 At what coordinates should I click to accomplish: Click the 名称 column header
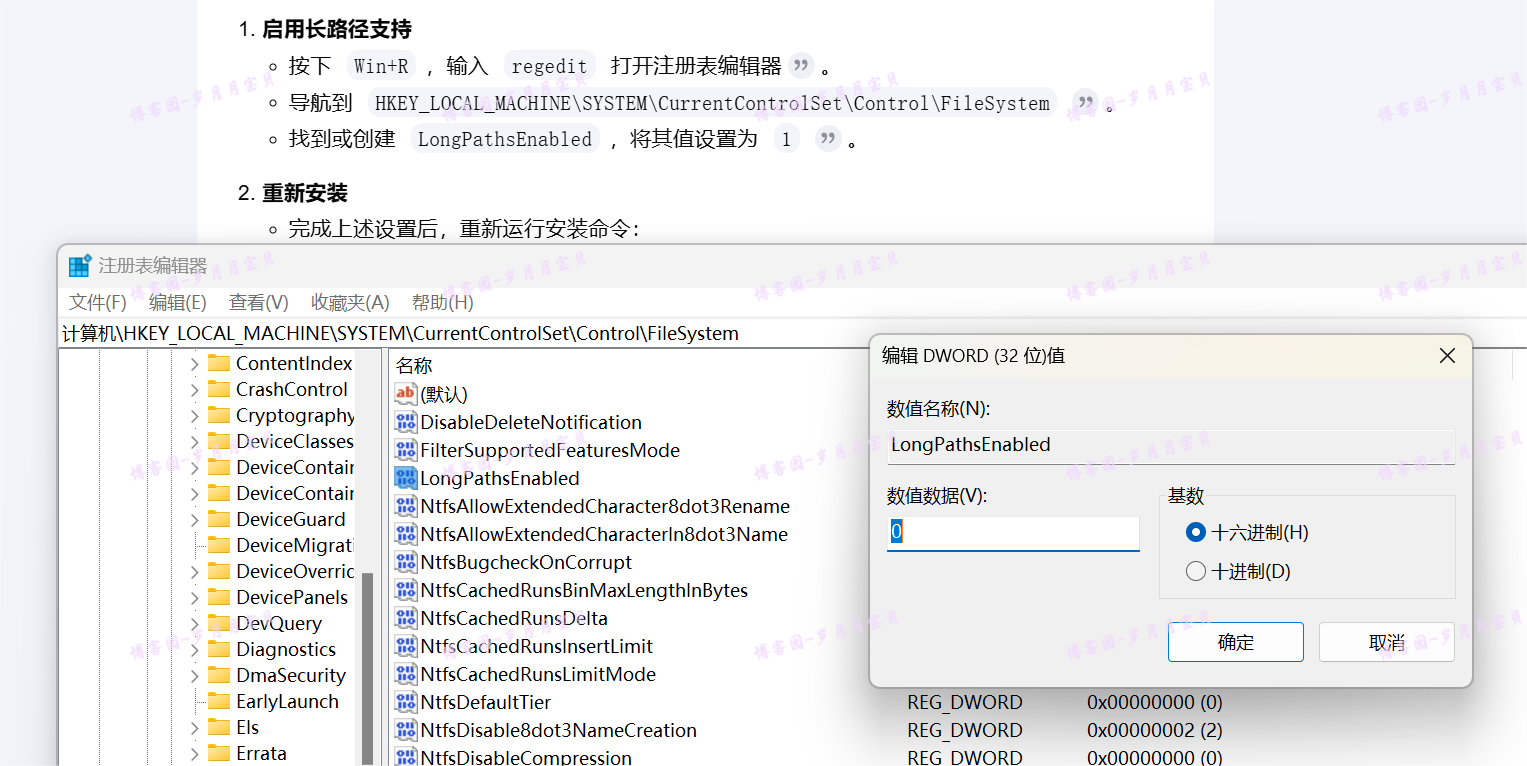pyautogui.click(x=414, y=366)
